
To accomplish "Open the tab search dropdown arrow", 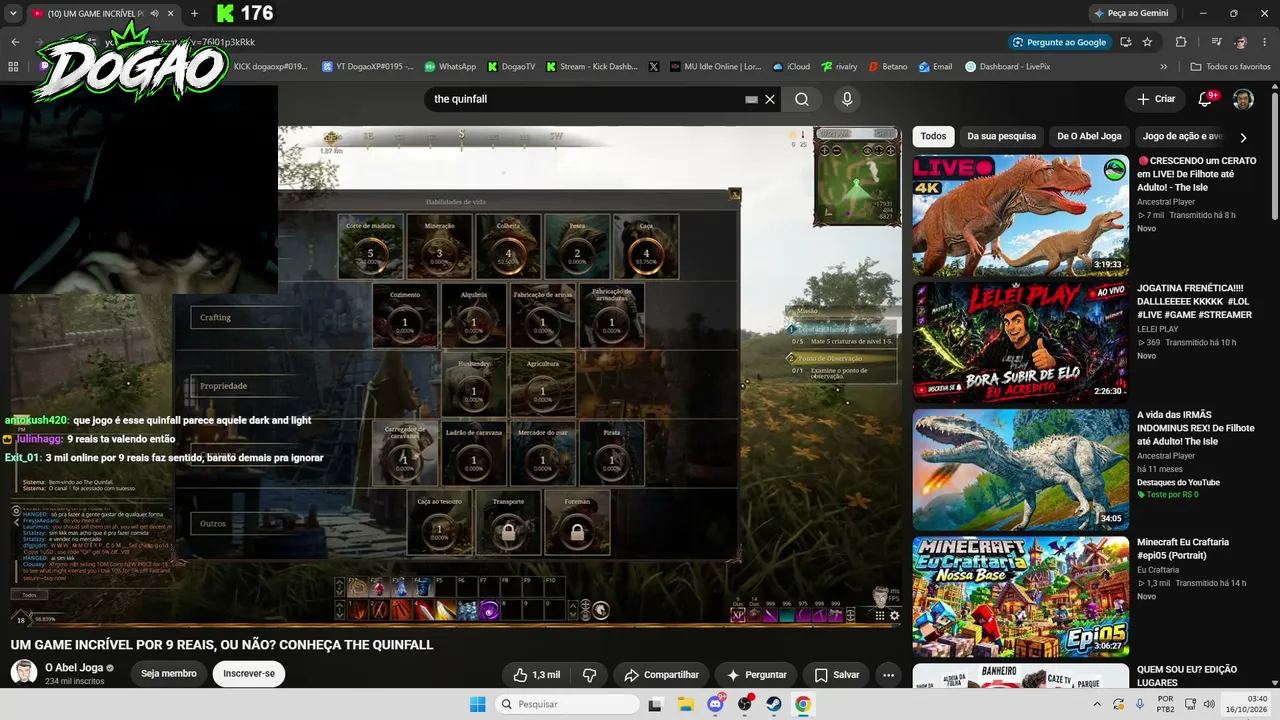I will (x=13, y=14).
